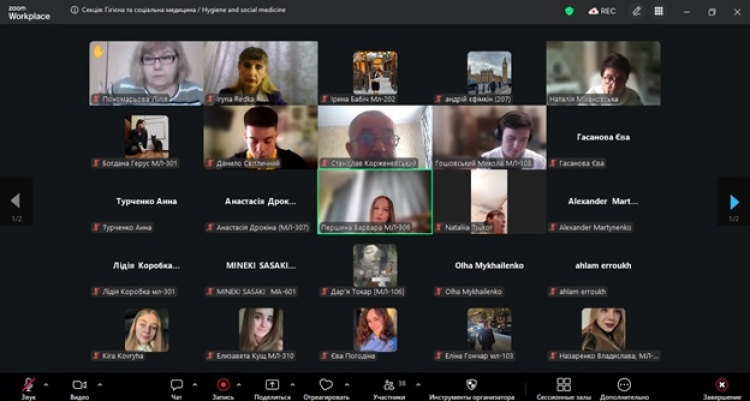Open Сессионные залы breakout rooms
750x401 pixels.
coord(564,385)
